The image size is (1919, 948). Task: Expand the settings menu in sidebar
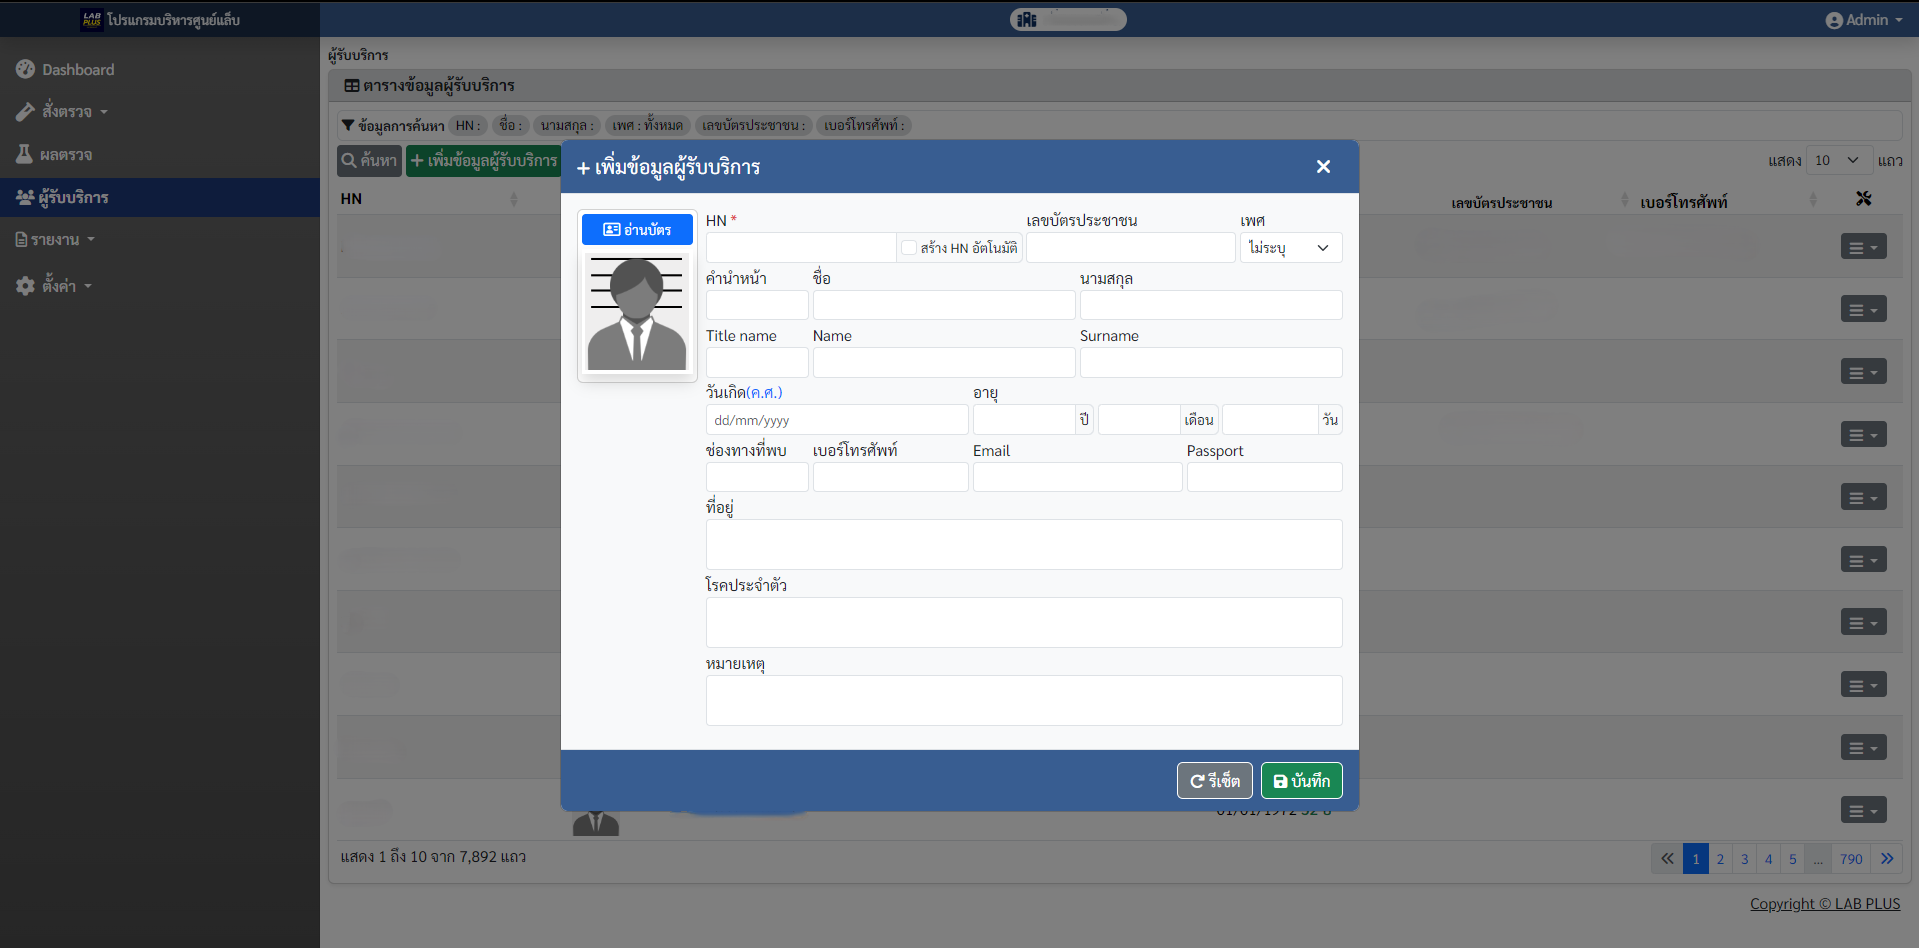(58, 286)
